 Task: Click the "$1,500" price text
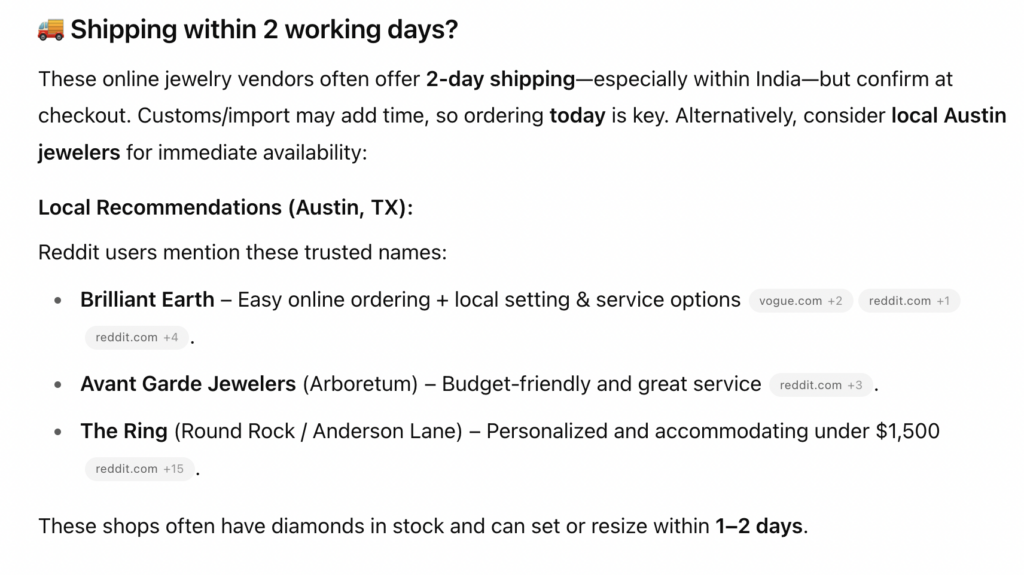(x=907, y=431)
